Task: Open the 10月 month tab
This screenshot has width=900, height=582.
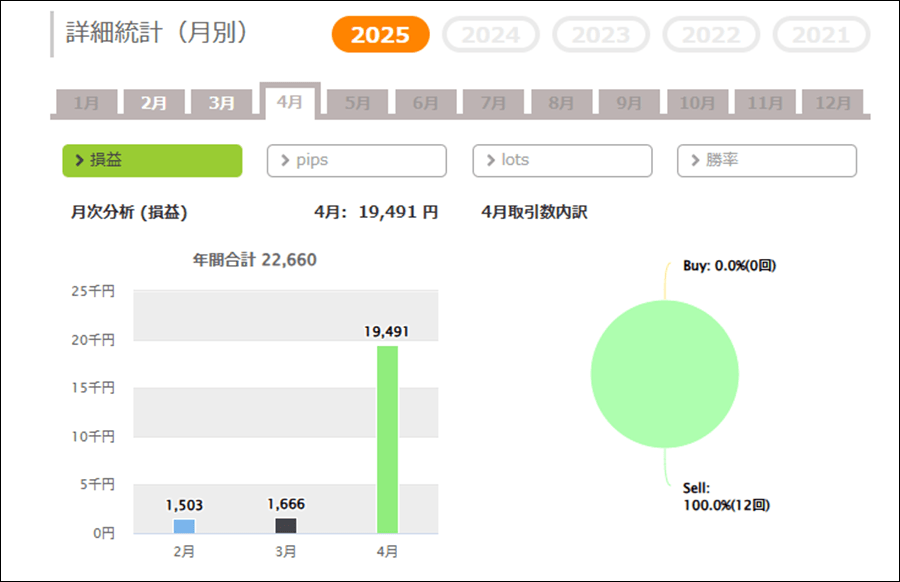Action: [x=697, y=102]
